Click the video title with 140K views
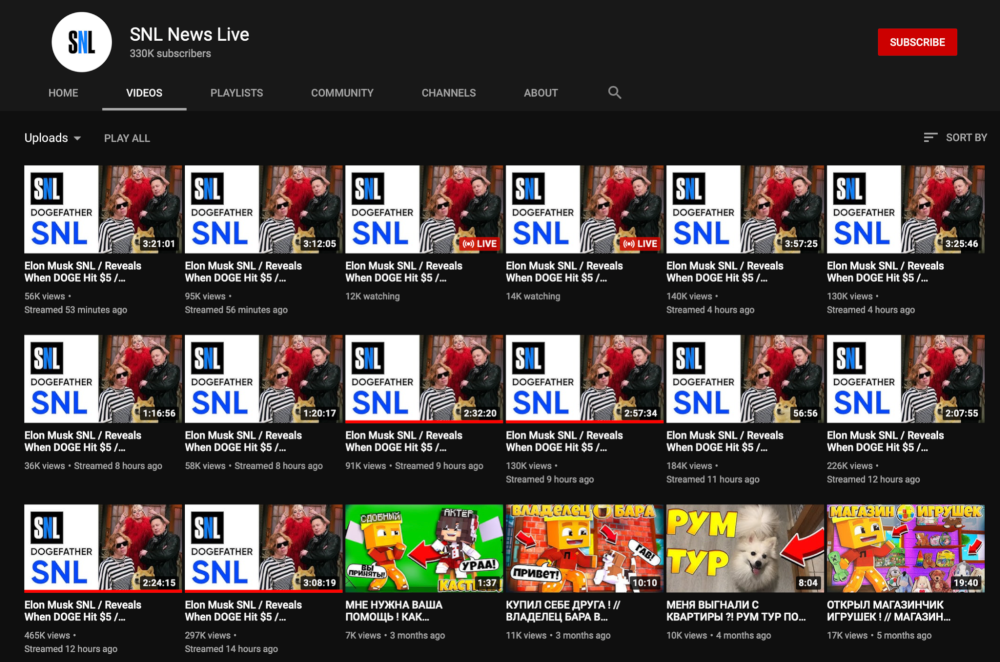 pyautogui.click(x=725, y=272)
